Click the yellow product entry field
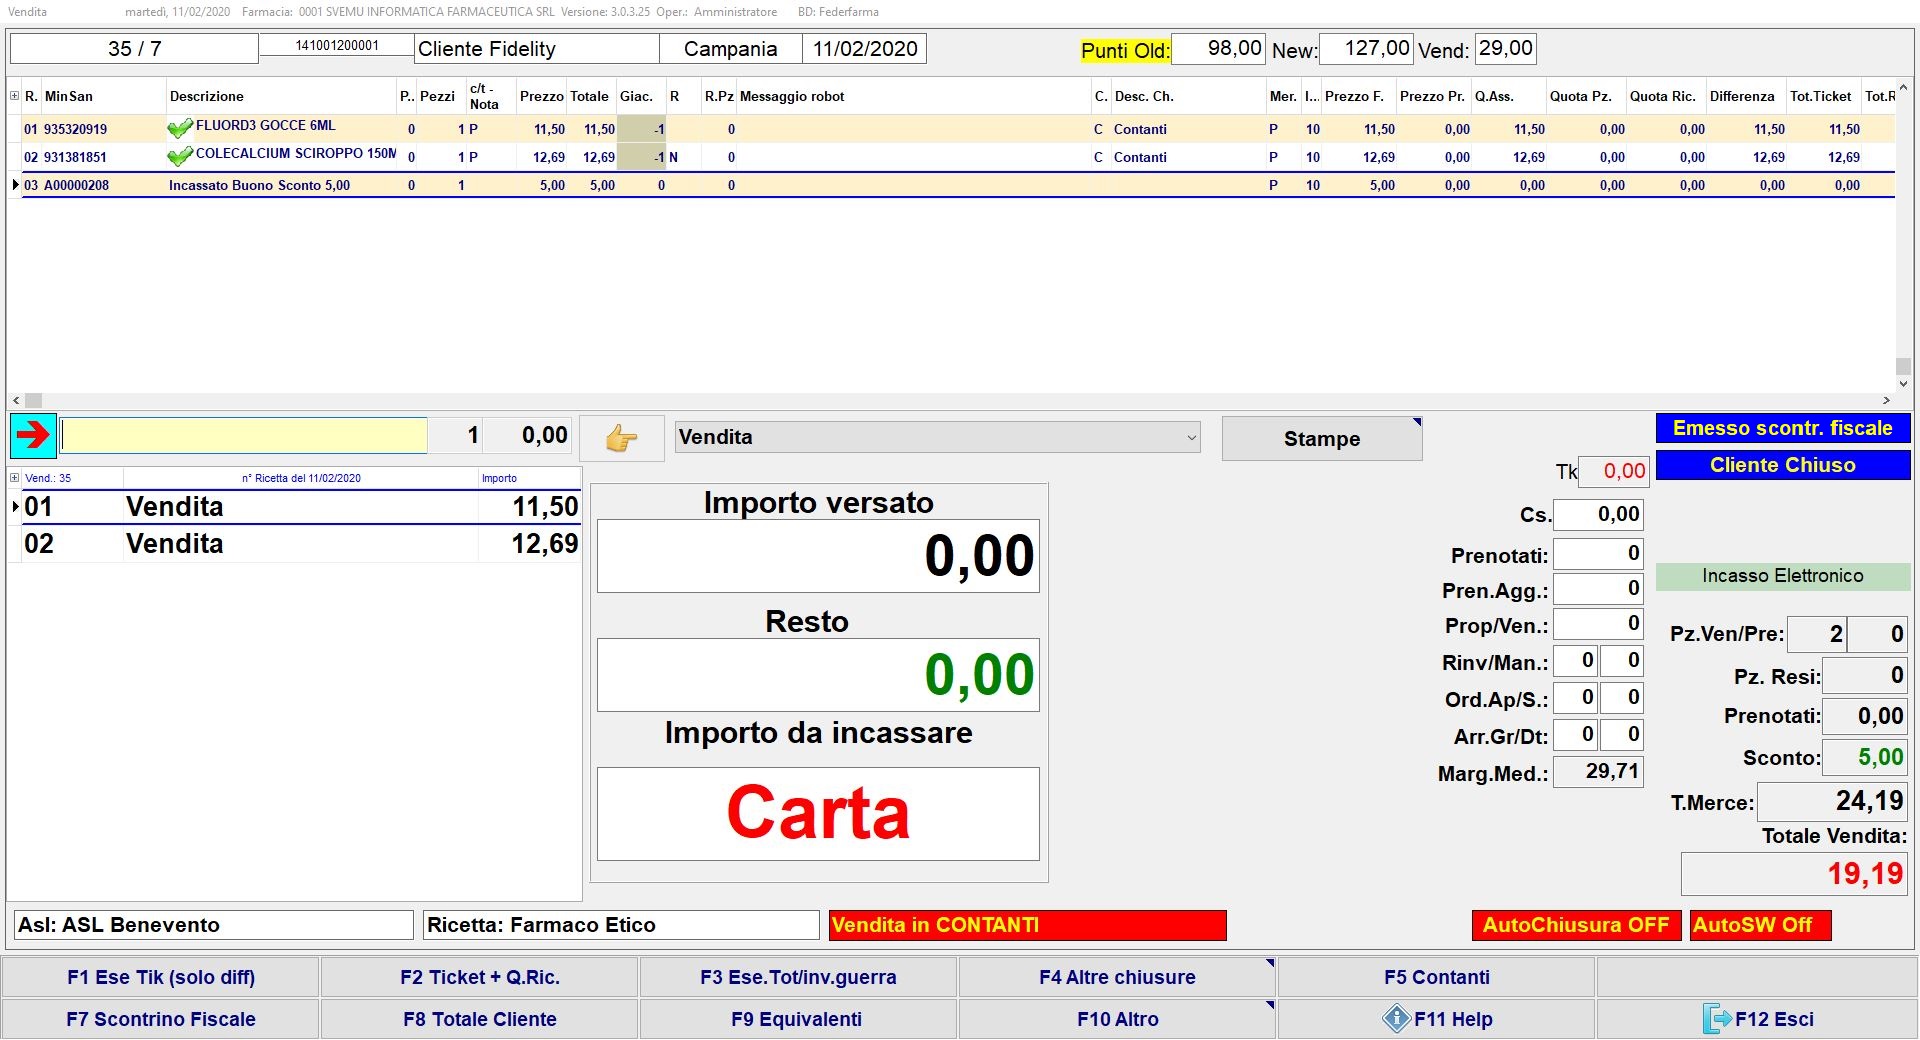The image size is (1920, 1040). pos(245,435)
